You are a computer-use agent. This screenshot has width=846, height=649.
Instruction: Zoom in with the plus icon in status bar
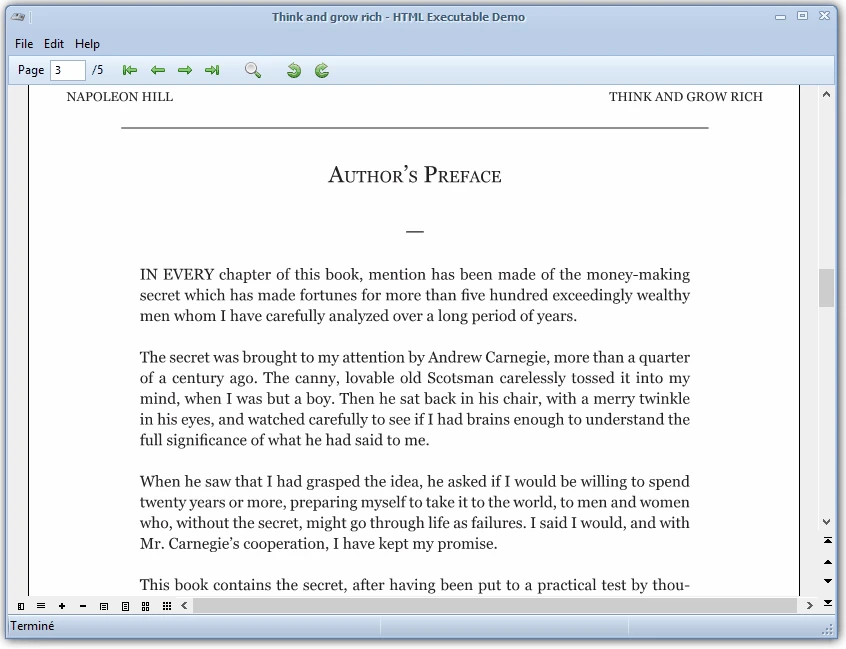61,605
